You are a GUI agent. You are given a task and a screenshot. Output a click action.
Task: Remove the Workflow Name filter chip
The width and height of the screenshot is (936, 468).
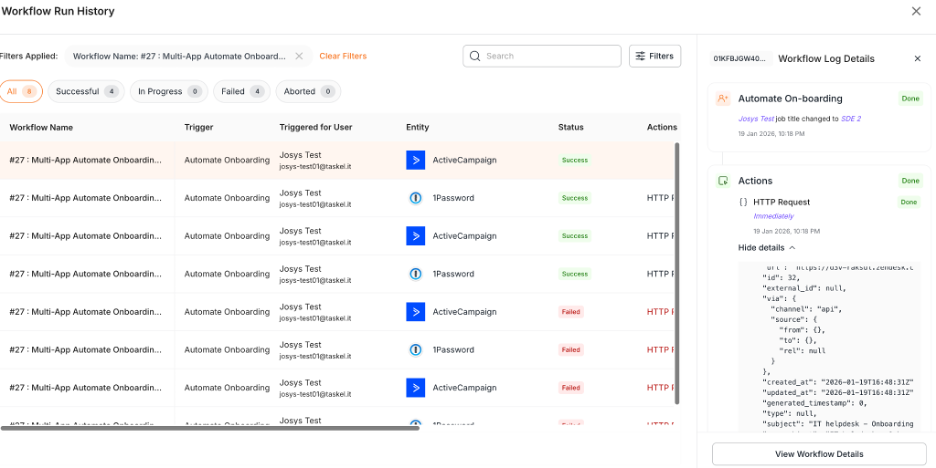coord(299,56)
